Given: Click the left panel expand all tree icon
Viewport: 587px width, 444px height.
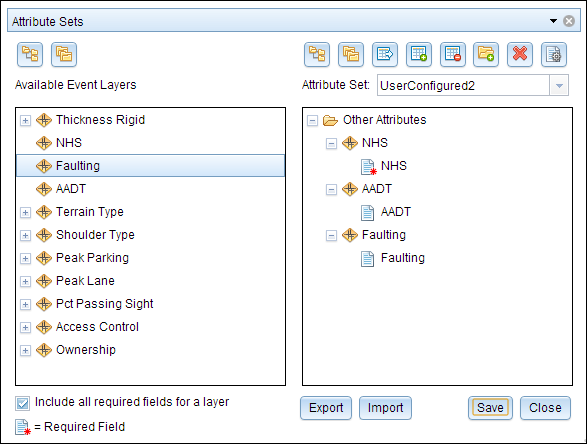Looking at the screenshot, I should click(30, 55).
